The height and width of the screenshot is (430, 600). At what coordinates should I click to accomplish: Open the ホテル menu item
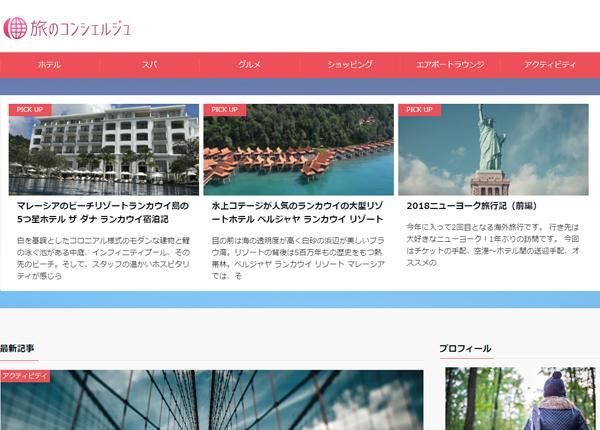(x=49, y=65)
